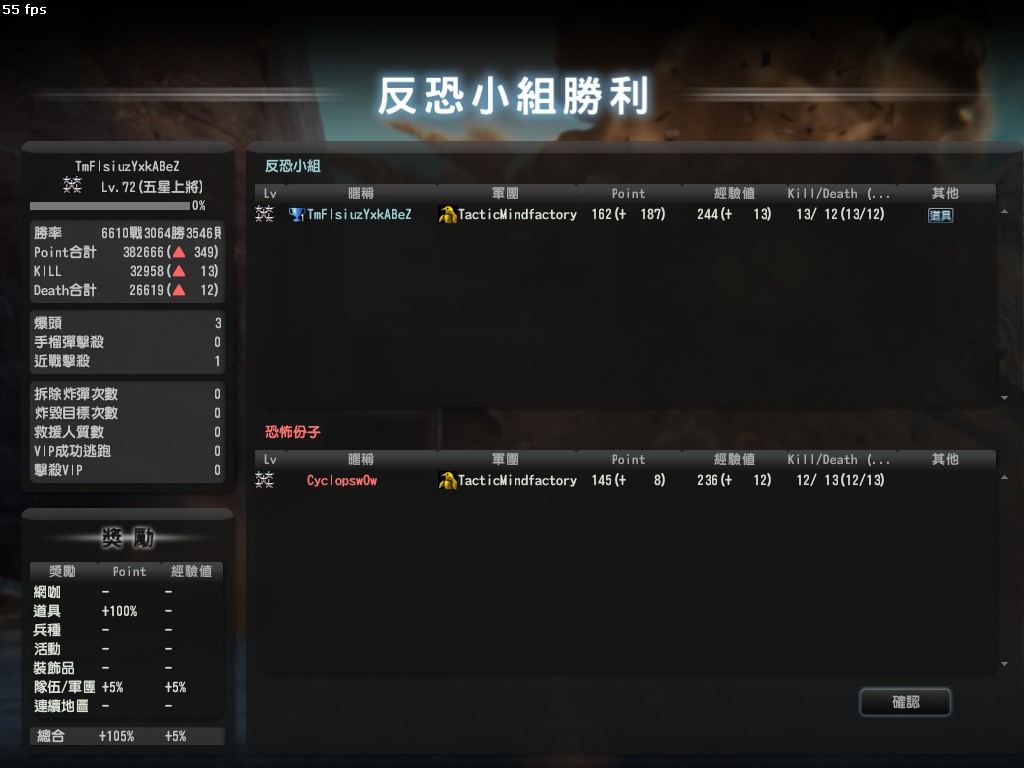Click the rank insignia beside CyclopswOw
Viewport: 1024px width, 768px height.
coord(264,480)
